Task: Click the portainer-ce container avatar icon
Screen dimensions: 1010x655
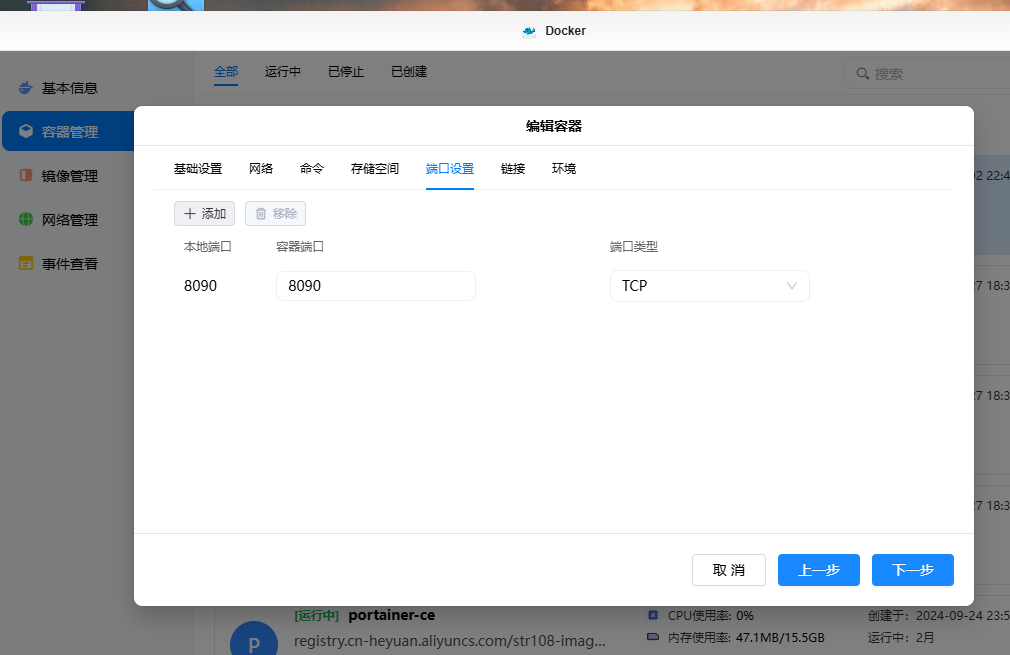Action: pos(253,642)
